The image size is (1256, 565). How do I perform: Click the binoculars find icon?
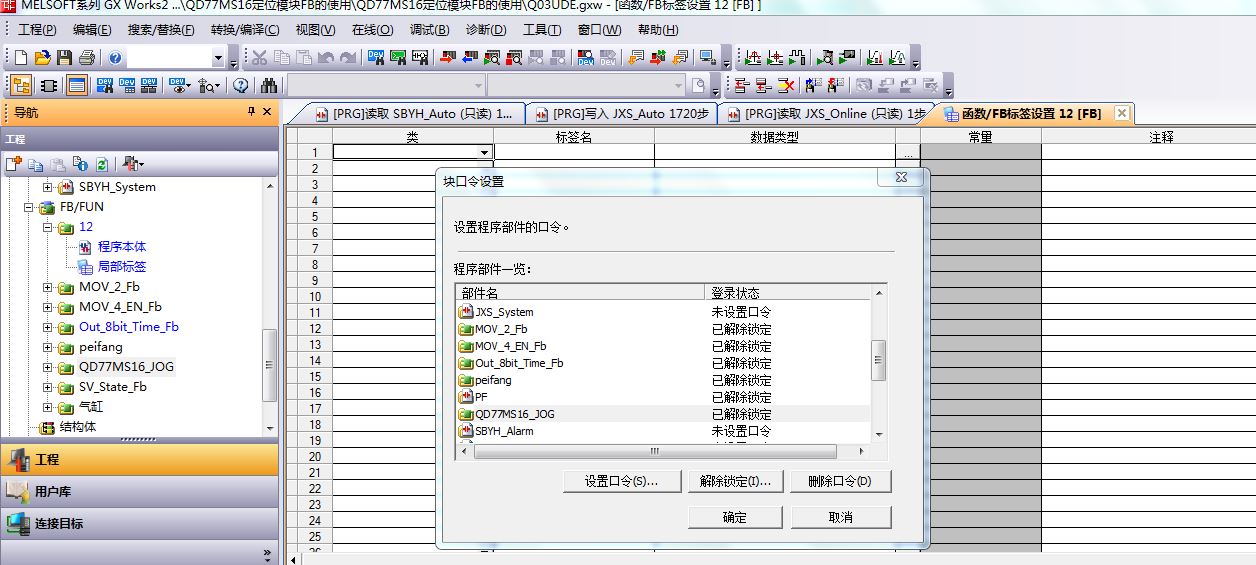click(x=269, y=85)
